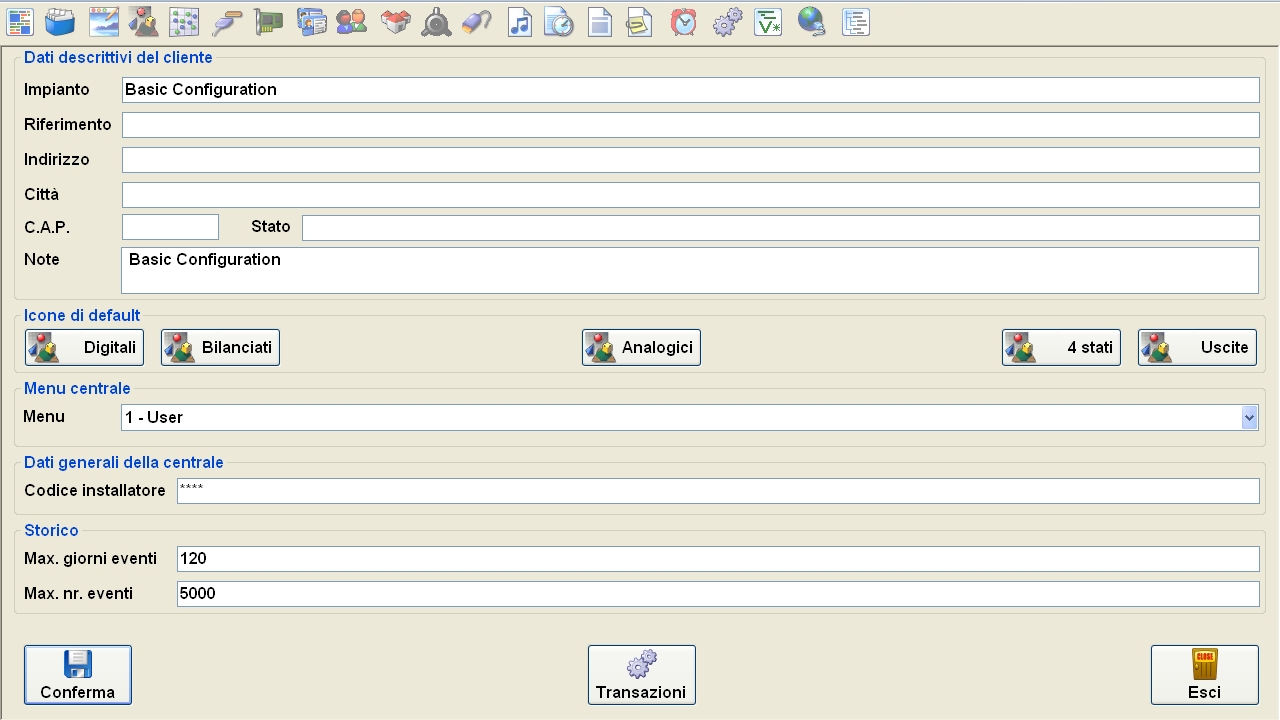Click into the Riferimento text field
Screen dimensions: 1280x720
(x=690, y=125)
